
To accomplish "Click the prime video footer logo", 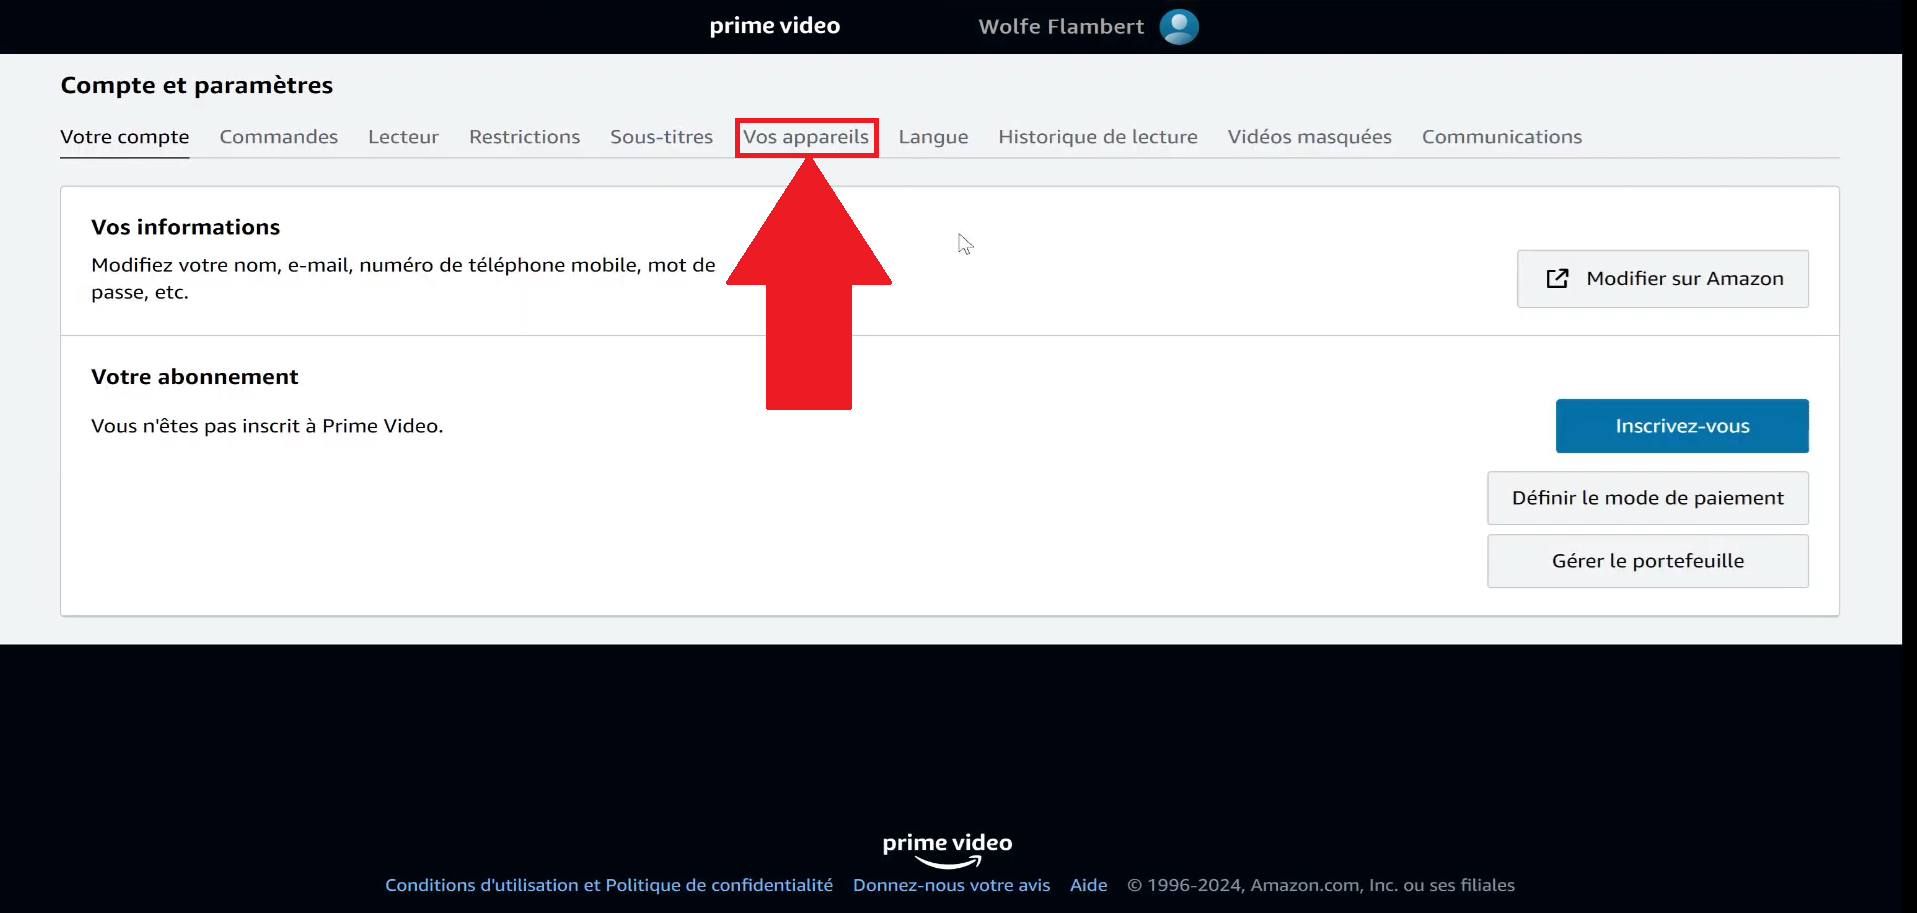I will (946, 849).
